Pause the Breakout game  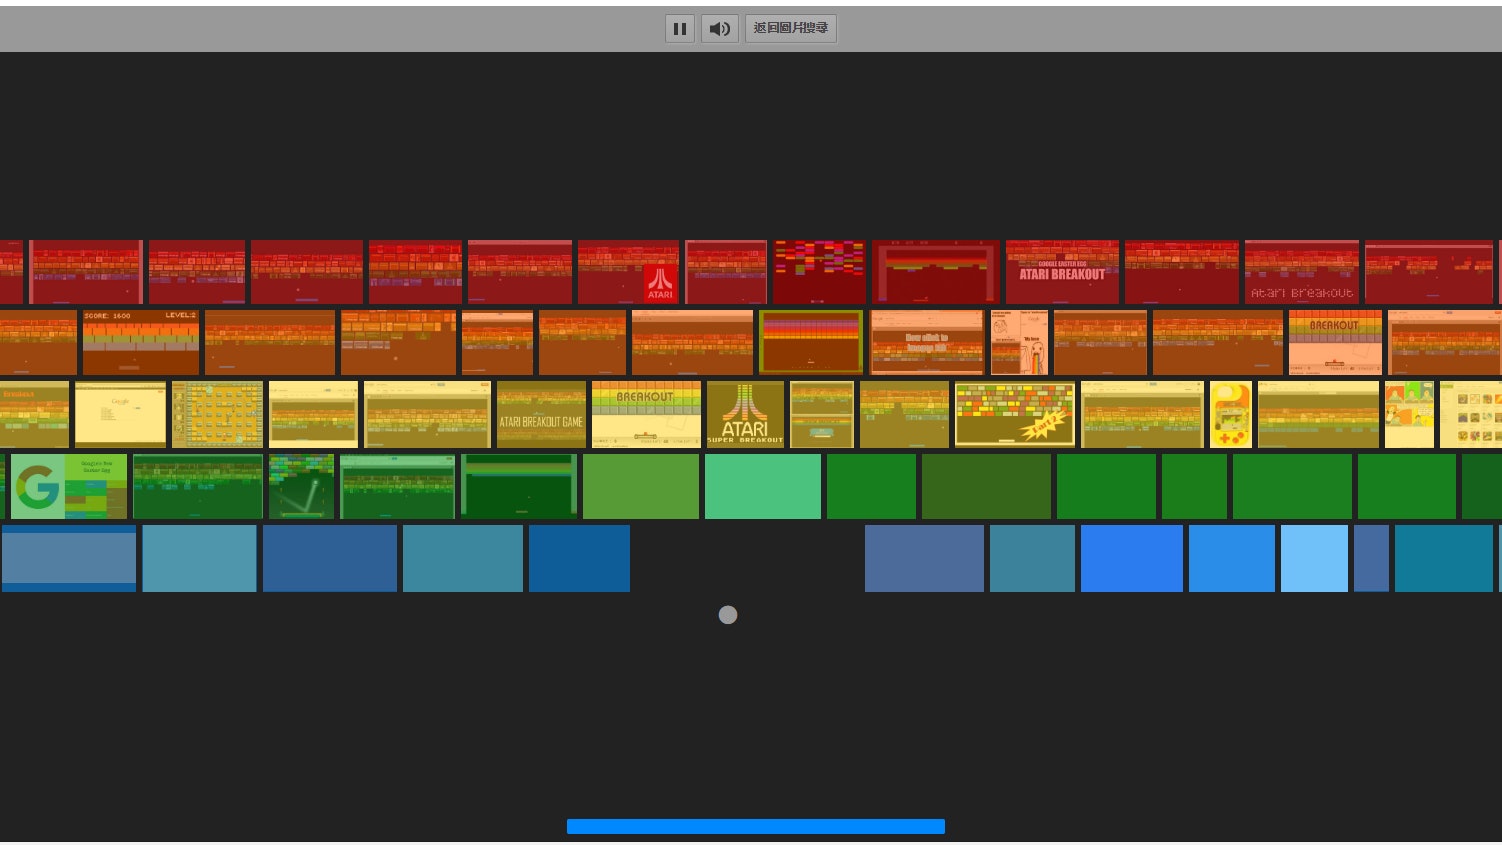click(680, 29)
